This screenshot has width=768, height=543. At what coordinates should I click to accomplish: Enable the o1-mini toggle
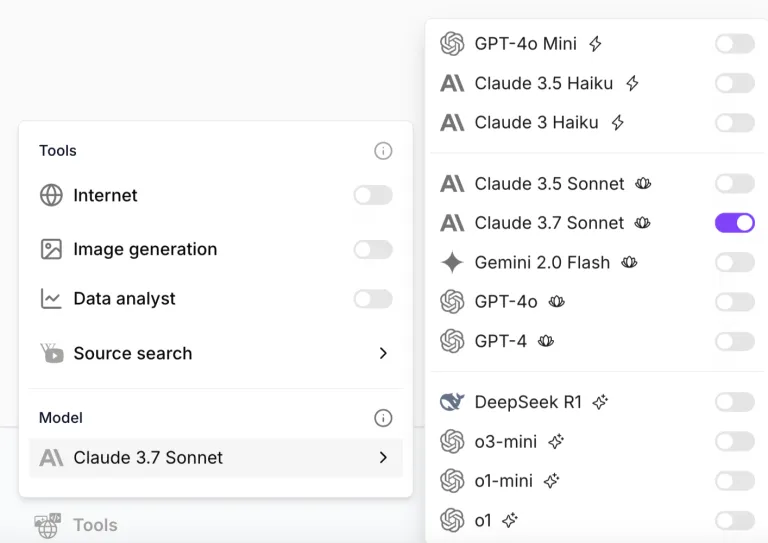click(x=735, y=481)
